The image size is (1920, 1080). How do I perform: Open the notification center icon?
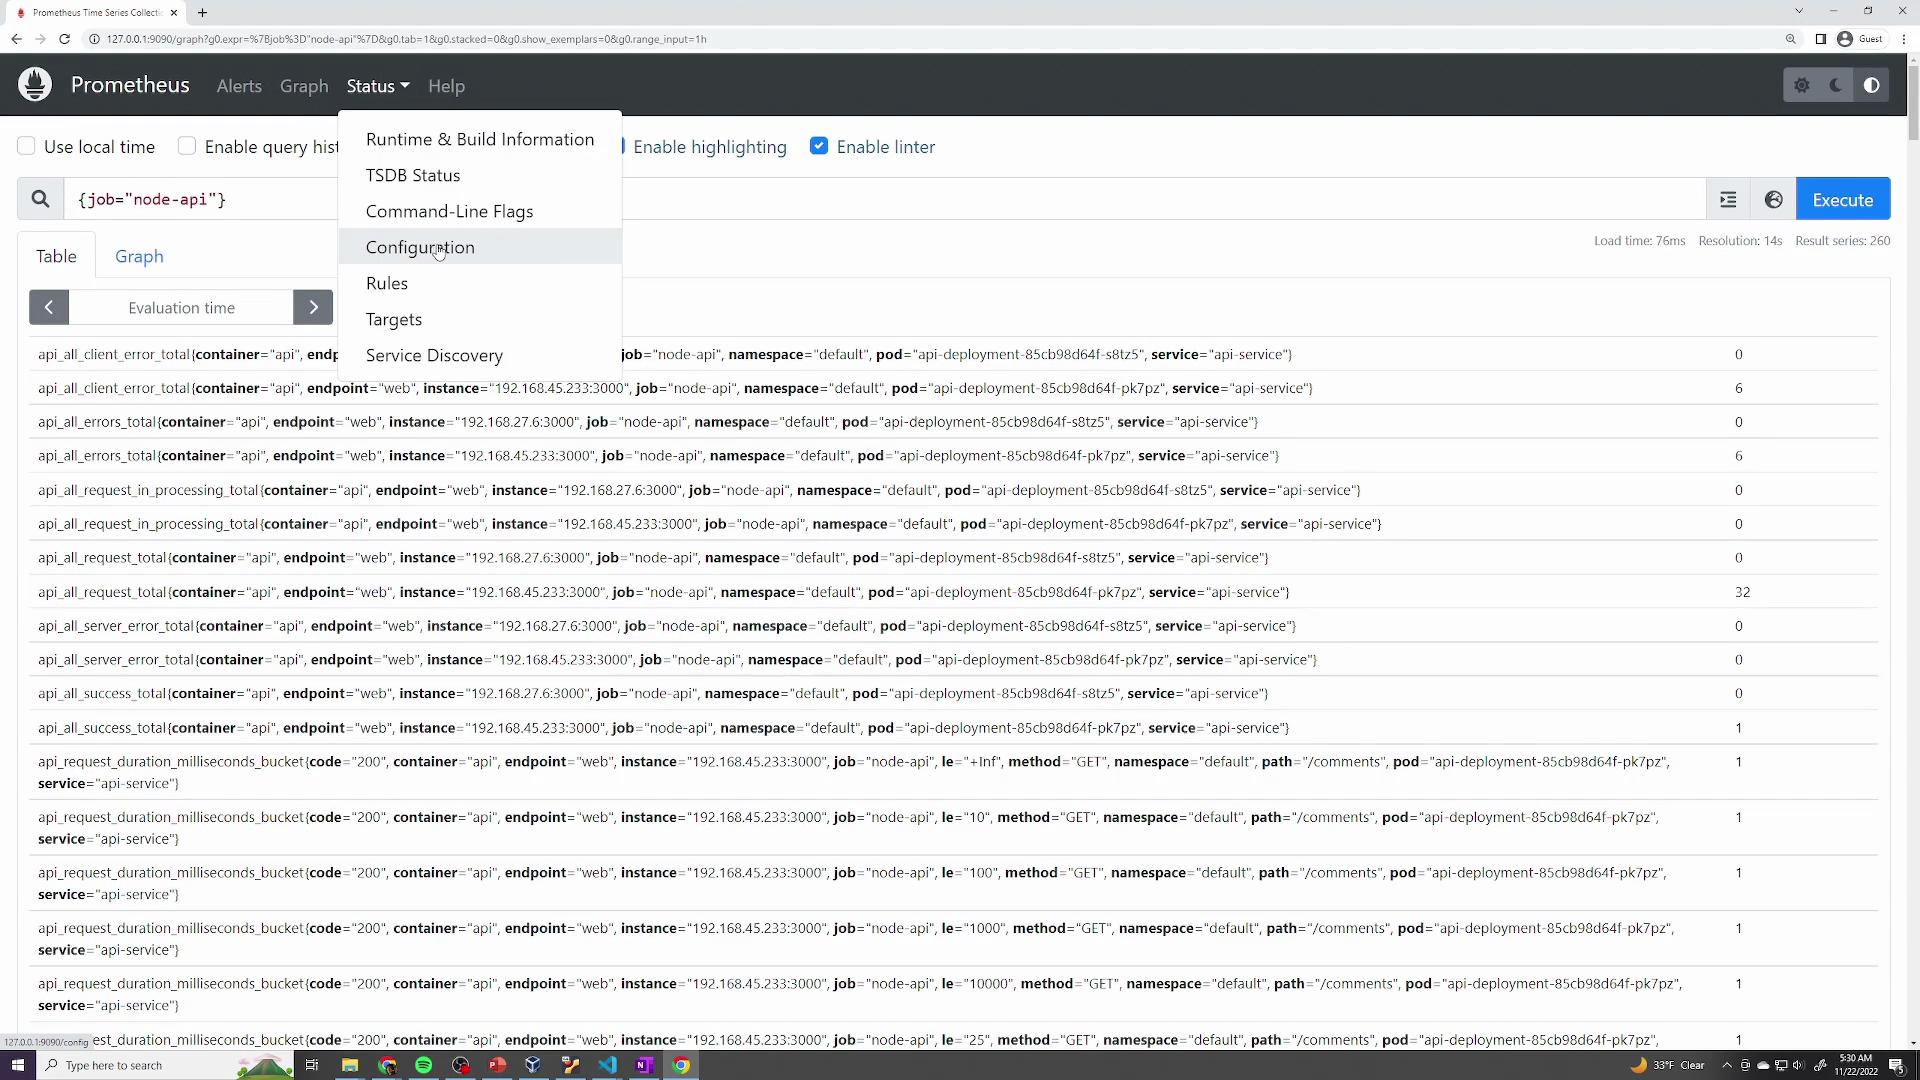click(x=1896, y=1065)
